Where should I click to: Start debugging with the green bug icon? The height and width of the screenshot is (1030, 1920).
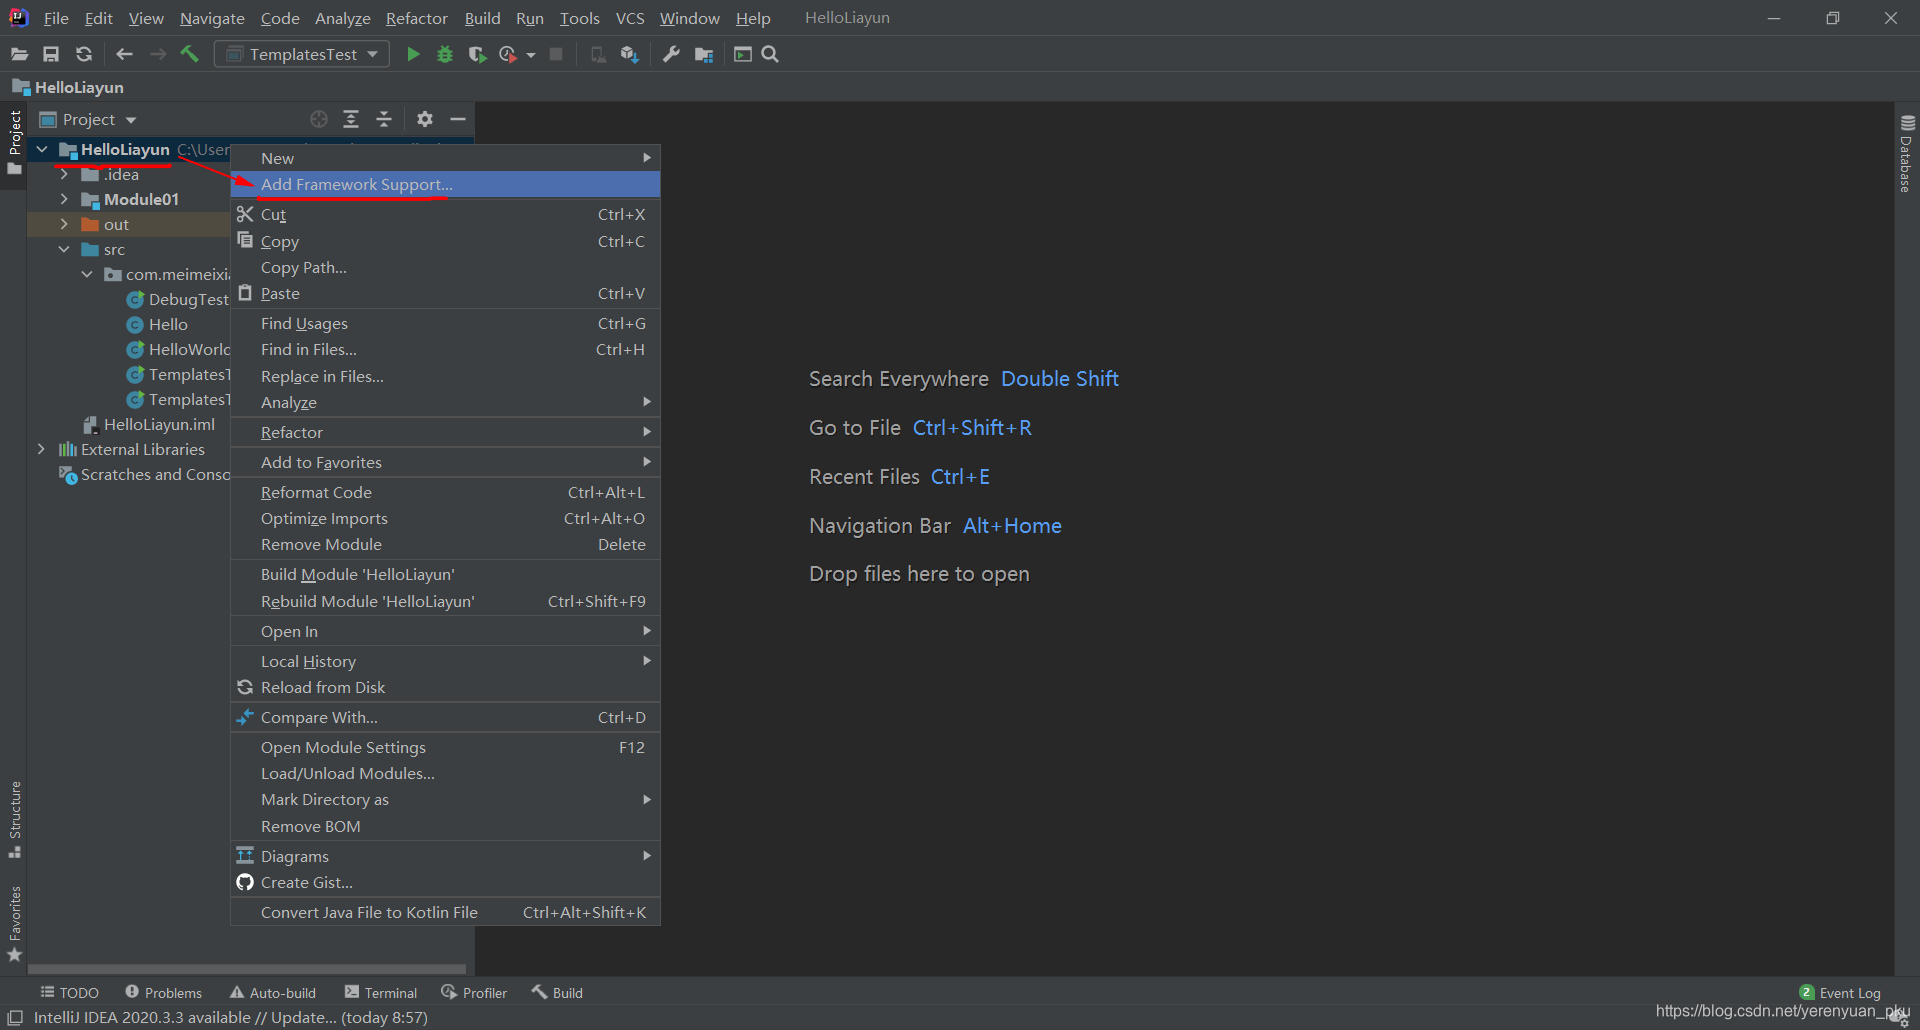[x=445, y=54]
